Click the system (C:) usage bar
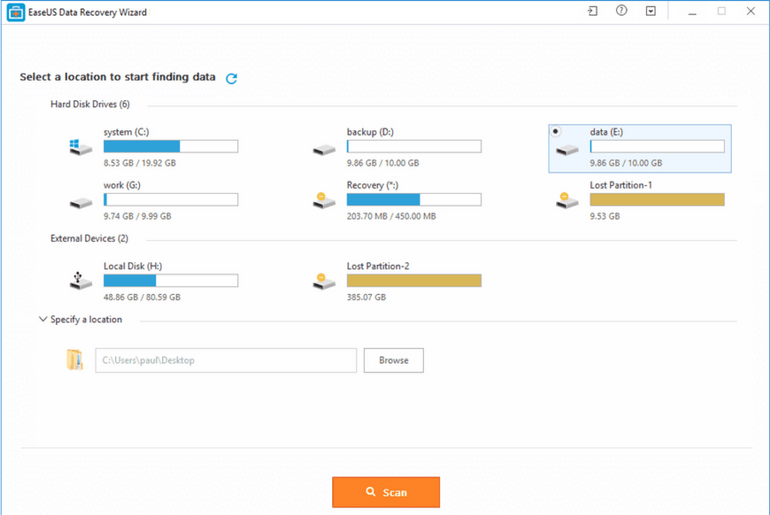 171,146
